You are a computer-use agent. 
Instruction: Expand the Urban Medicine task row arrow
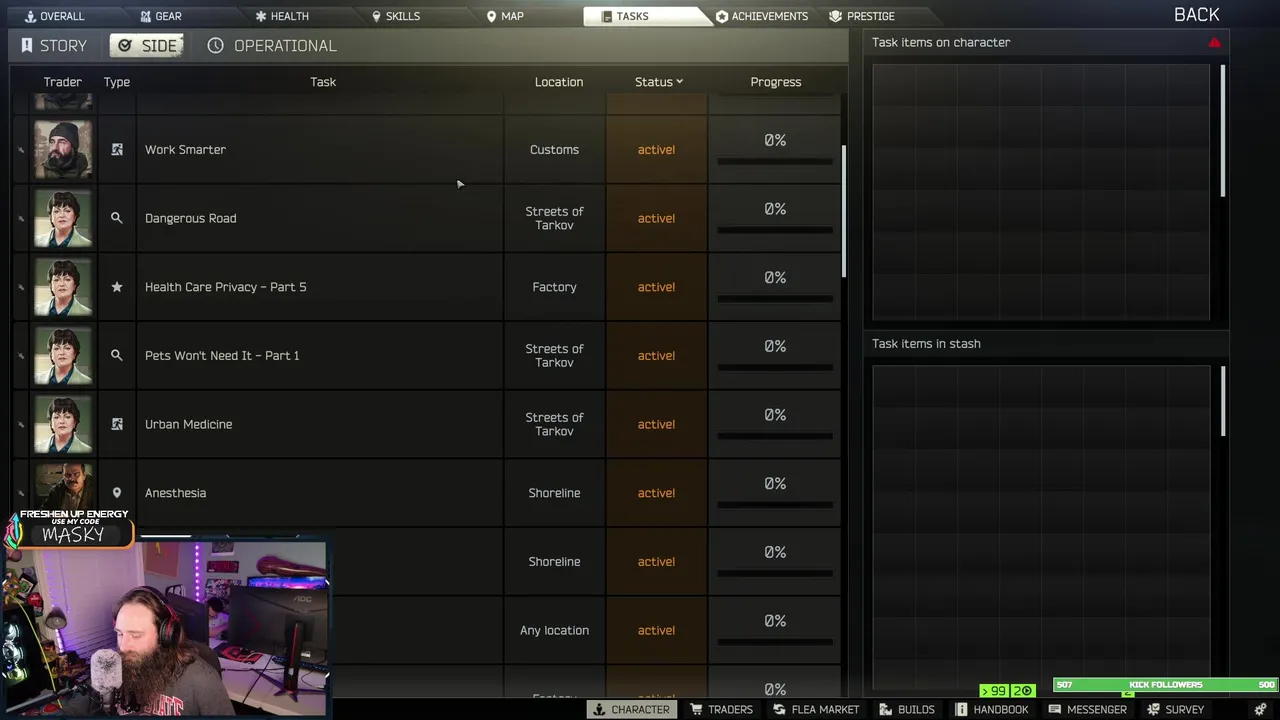(21, 425)
